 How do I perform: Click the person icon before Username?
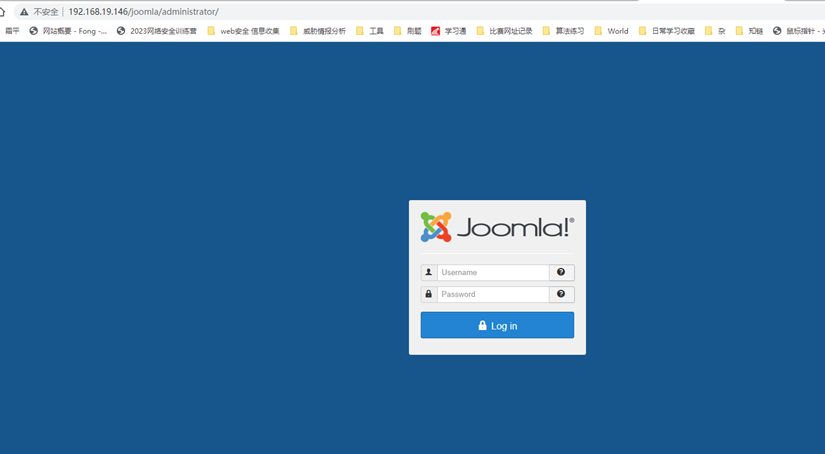tap(429, 273)
